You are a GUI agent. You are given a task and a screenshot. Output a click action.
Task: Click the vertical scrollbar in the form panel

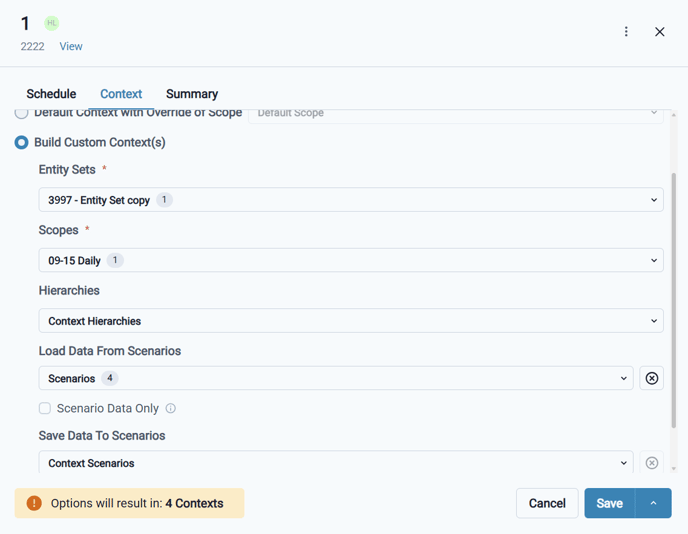pyautogui.click(x=673, y=300)
